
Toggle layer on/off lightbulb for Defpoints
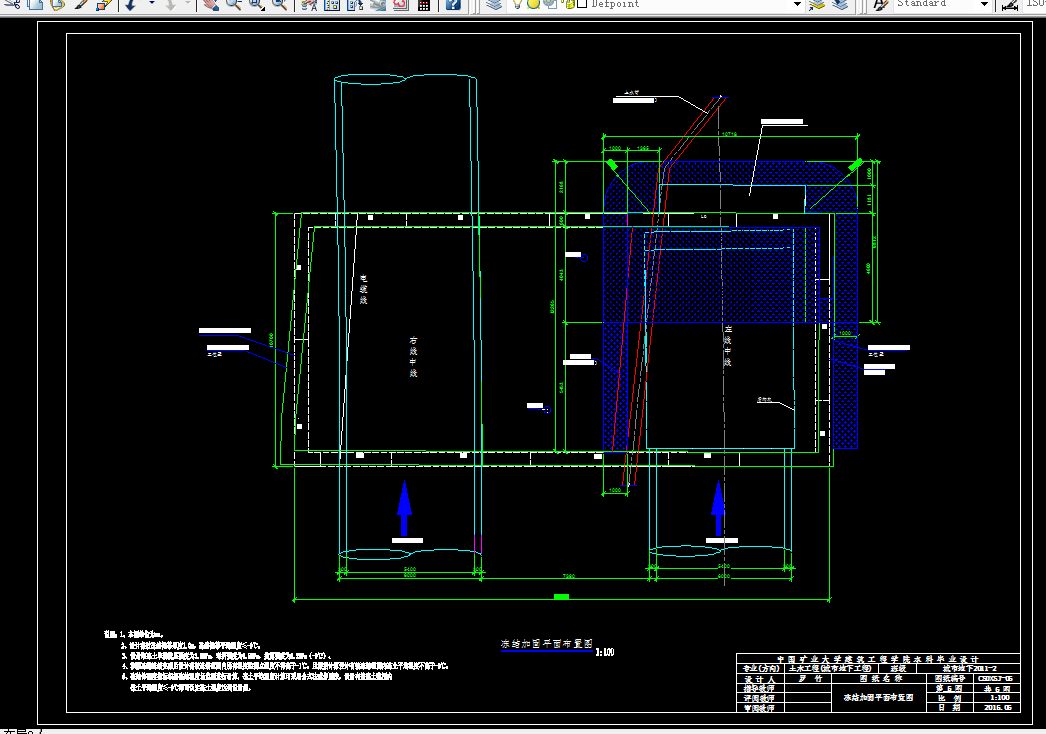[x=518, y=3]
